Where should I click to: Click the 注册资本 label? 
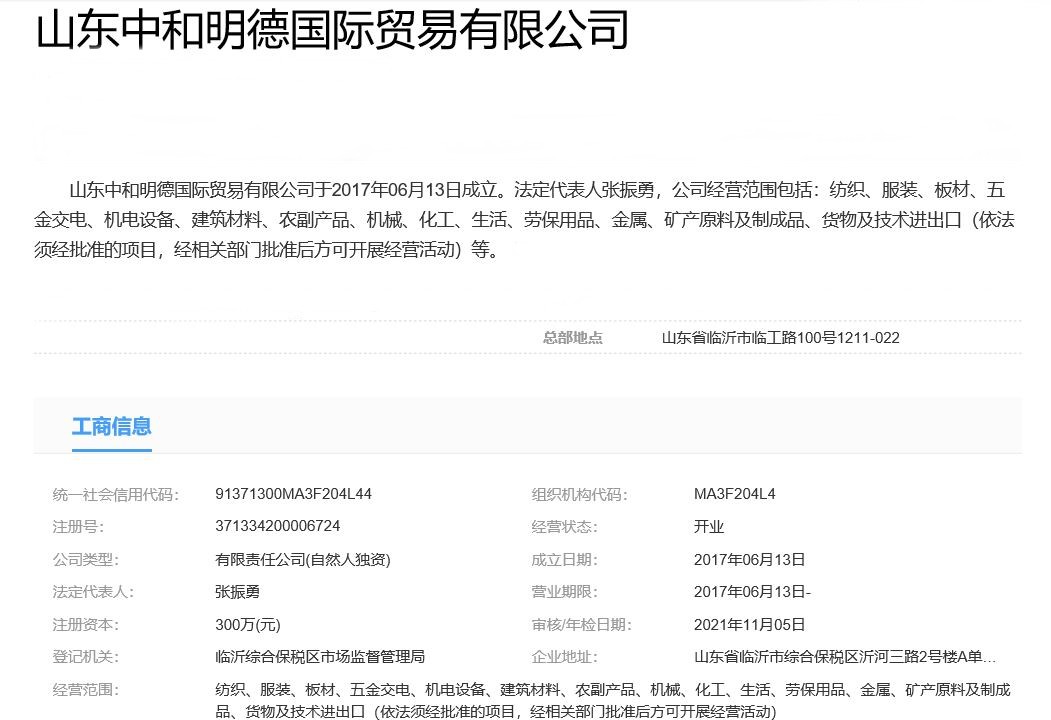85,625
